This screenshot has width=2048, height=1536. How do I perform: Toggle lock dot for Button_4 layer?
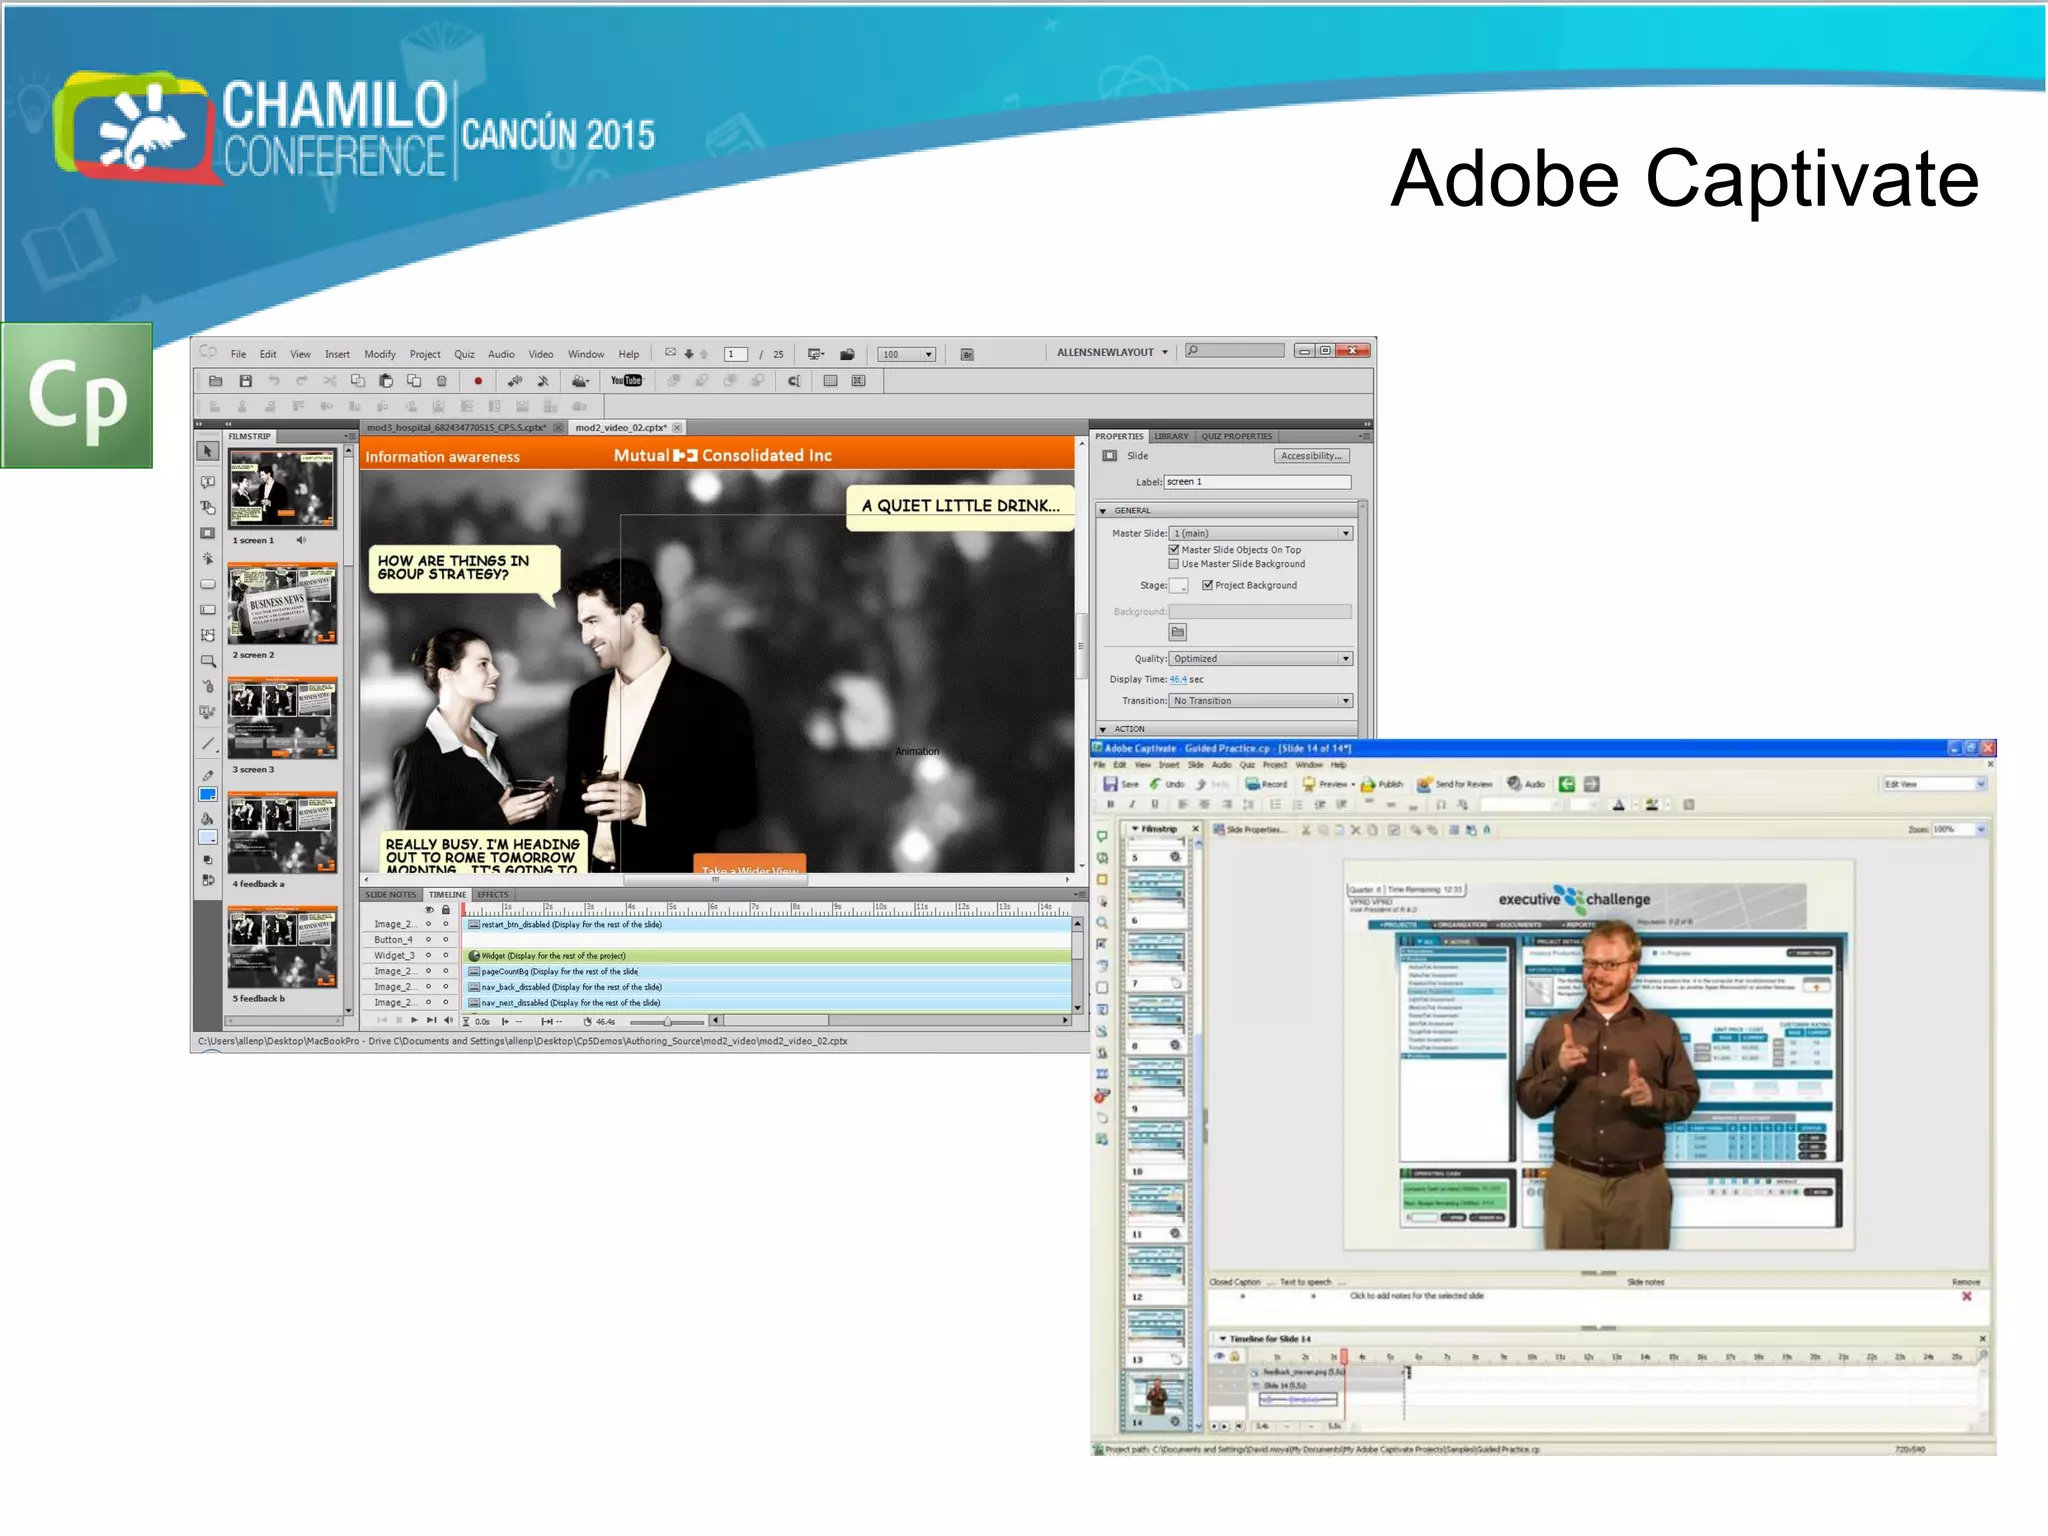tap(446, 940)
